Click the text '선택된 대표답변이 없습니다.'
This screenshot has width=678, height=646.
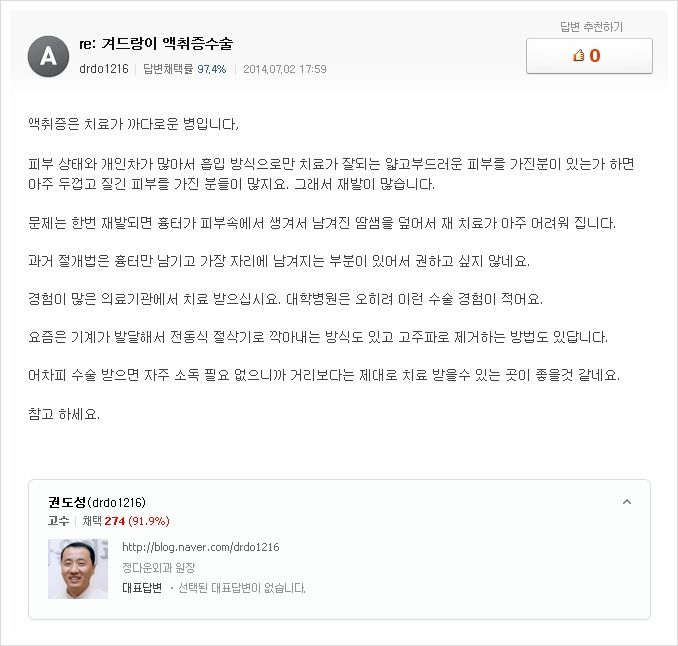tap(242, 588)
